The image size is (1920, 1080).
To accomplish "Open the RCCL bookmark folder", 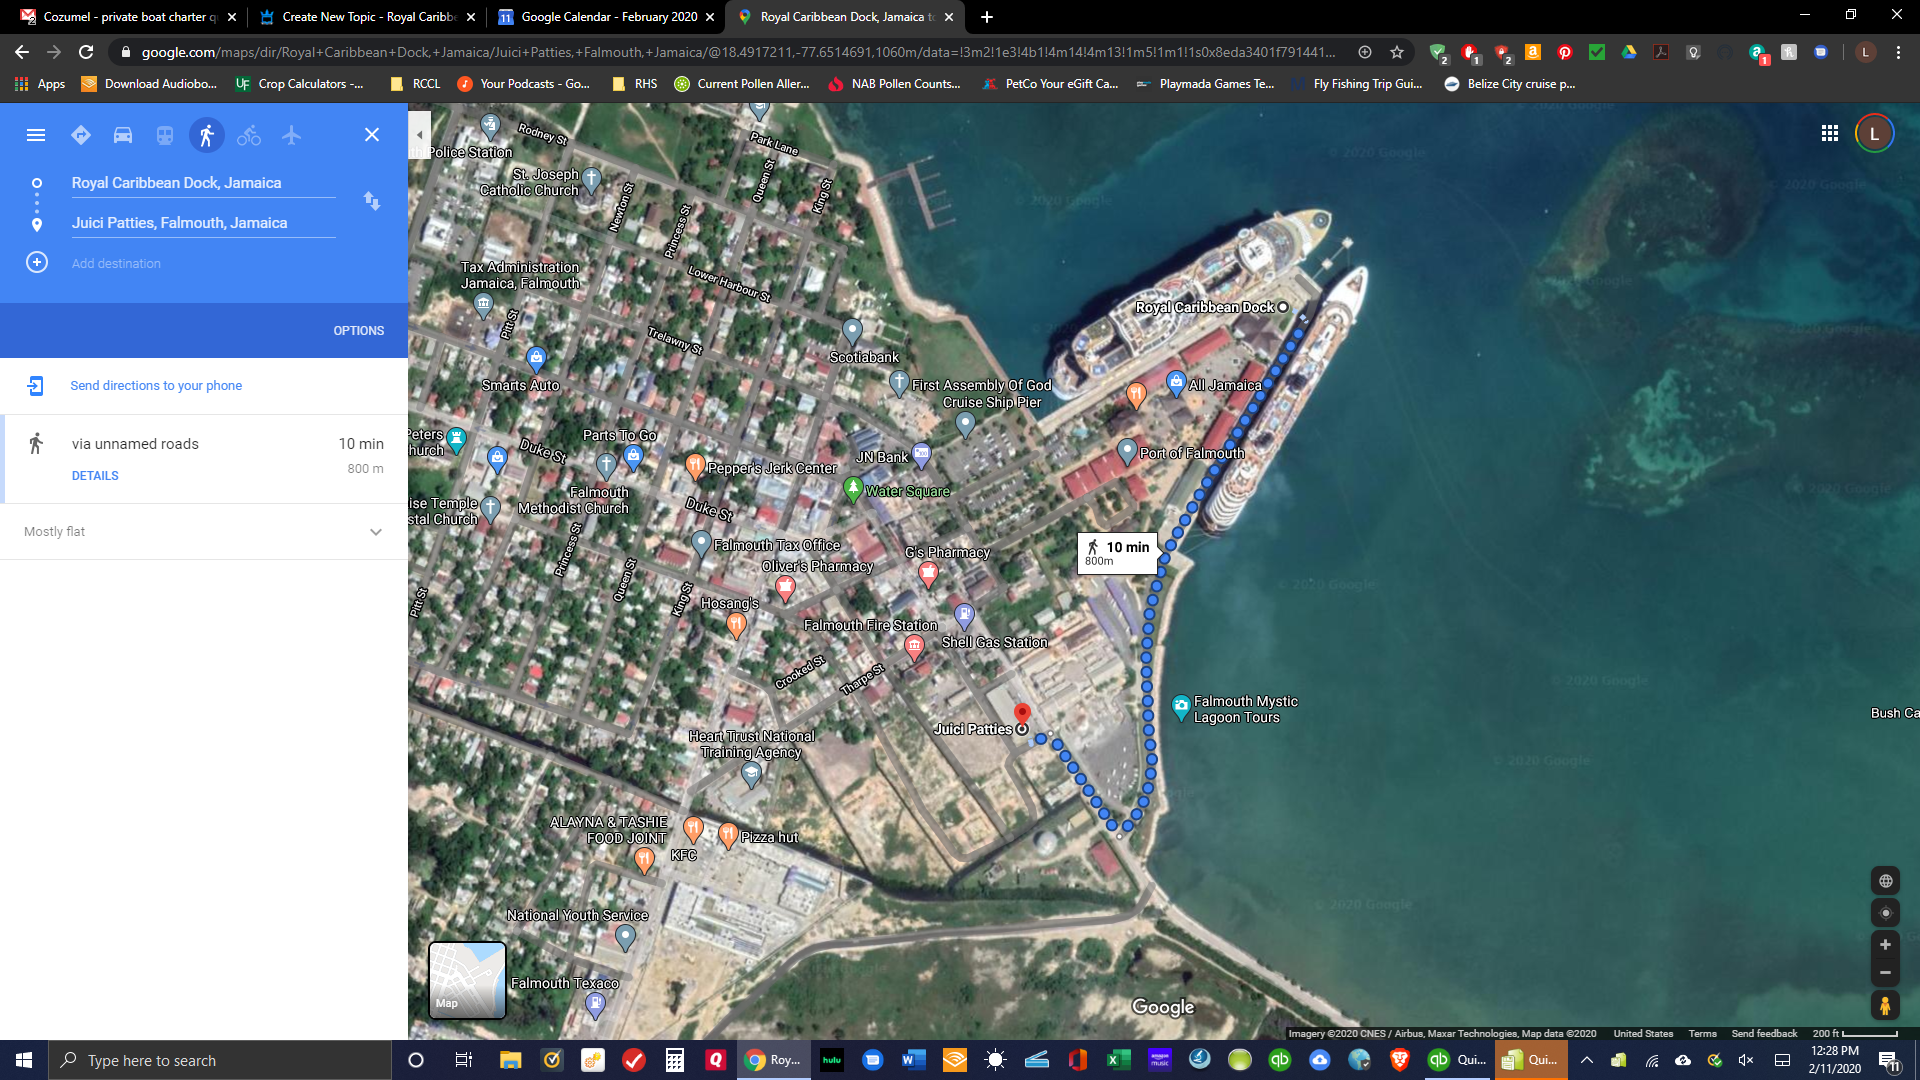I will (x=415, y=84).
